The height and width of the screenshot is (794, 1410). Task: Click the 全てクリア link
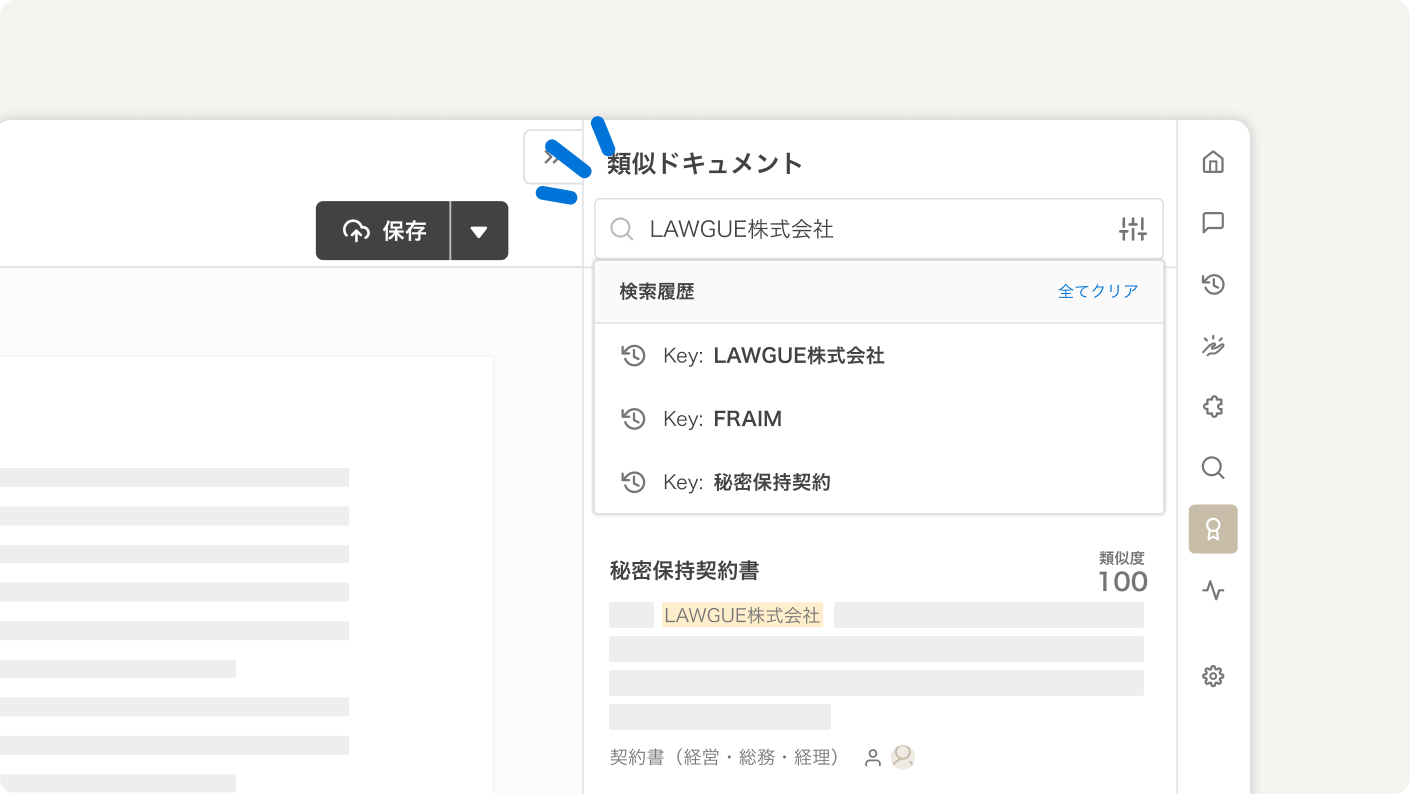click(1098, 292)
